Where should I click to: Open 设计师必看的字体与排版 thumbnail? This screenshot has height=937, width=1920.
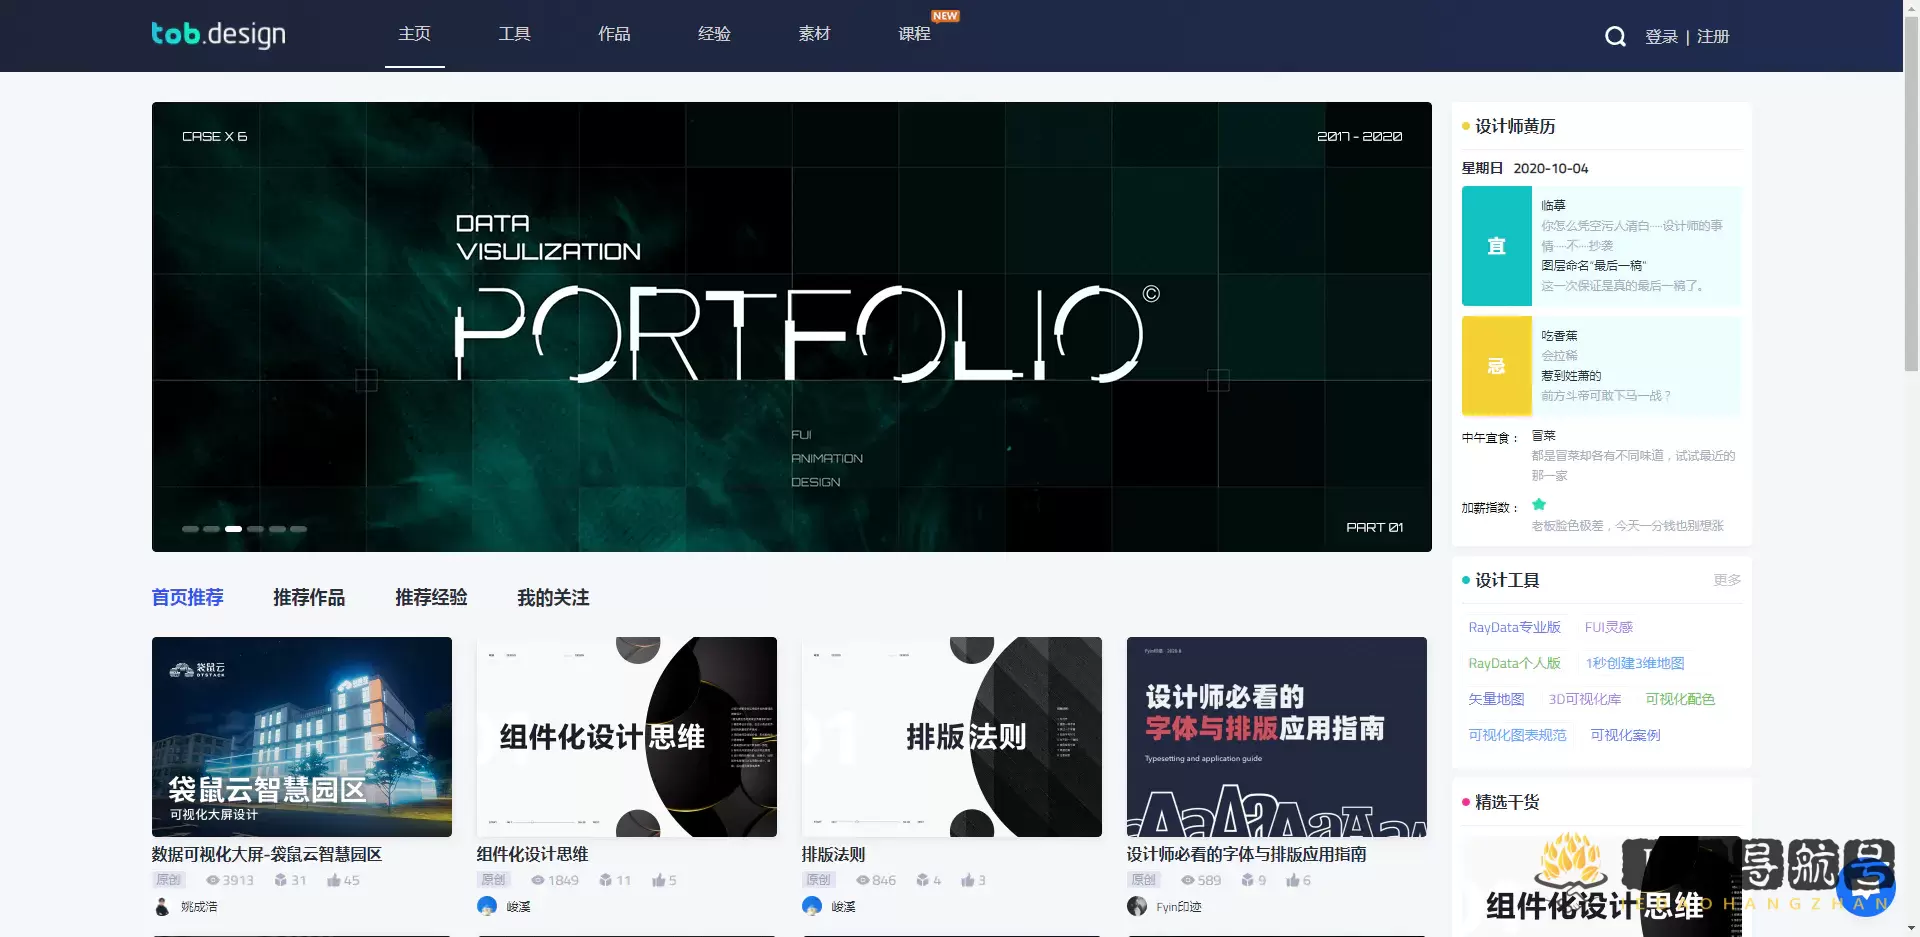coord(1277,737)
